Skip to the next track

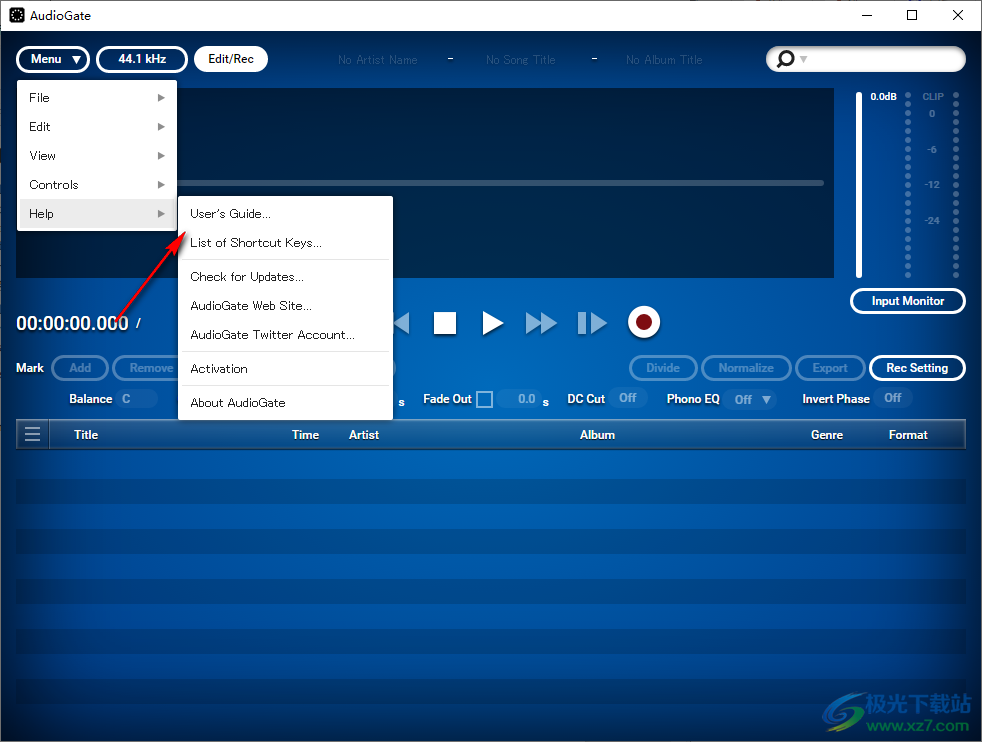point(592,323)
